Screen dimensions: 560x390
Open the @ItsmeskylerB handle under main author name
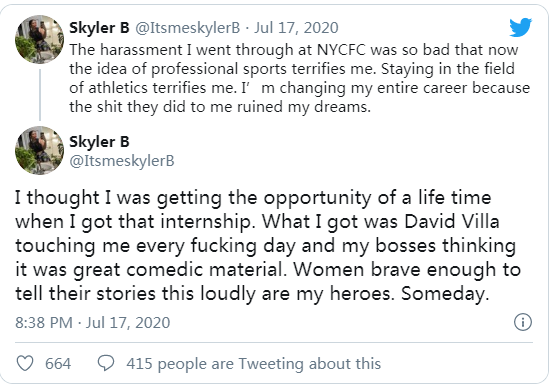(x=122, y=161)
